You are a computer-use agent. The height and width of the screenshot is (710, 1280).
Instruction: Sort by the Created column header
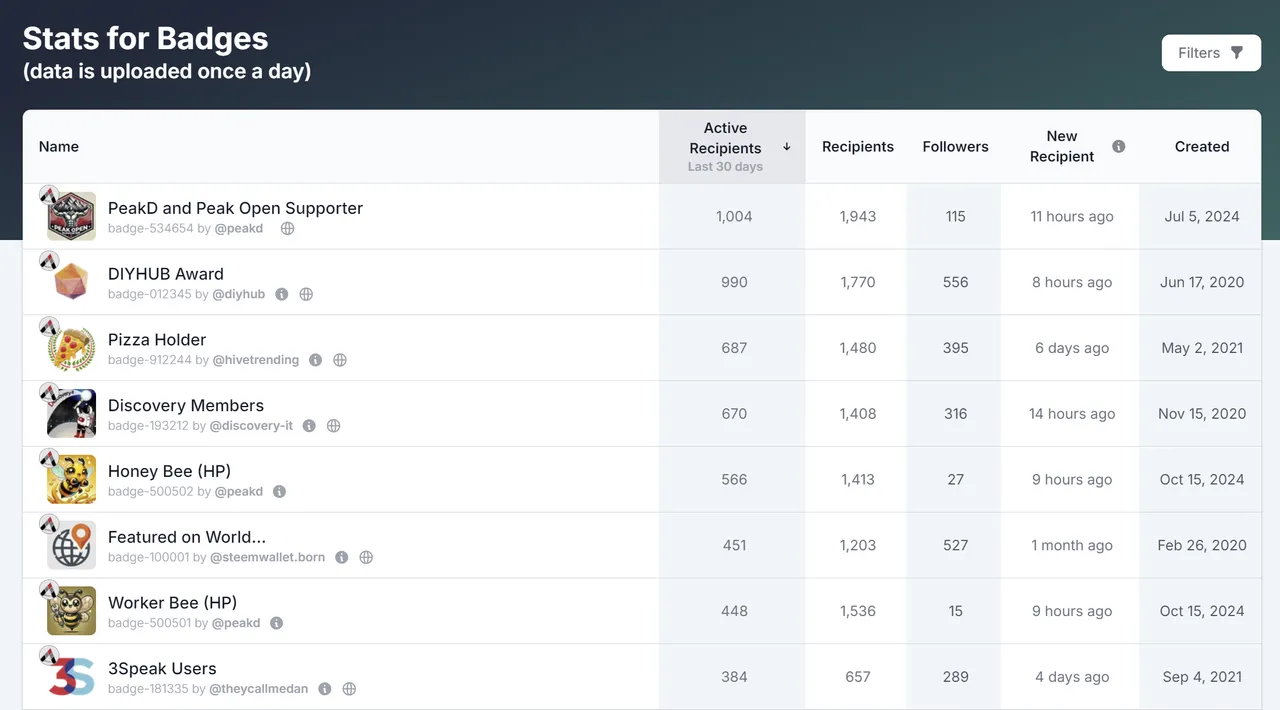click(1202, 147)
